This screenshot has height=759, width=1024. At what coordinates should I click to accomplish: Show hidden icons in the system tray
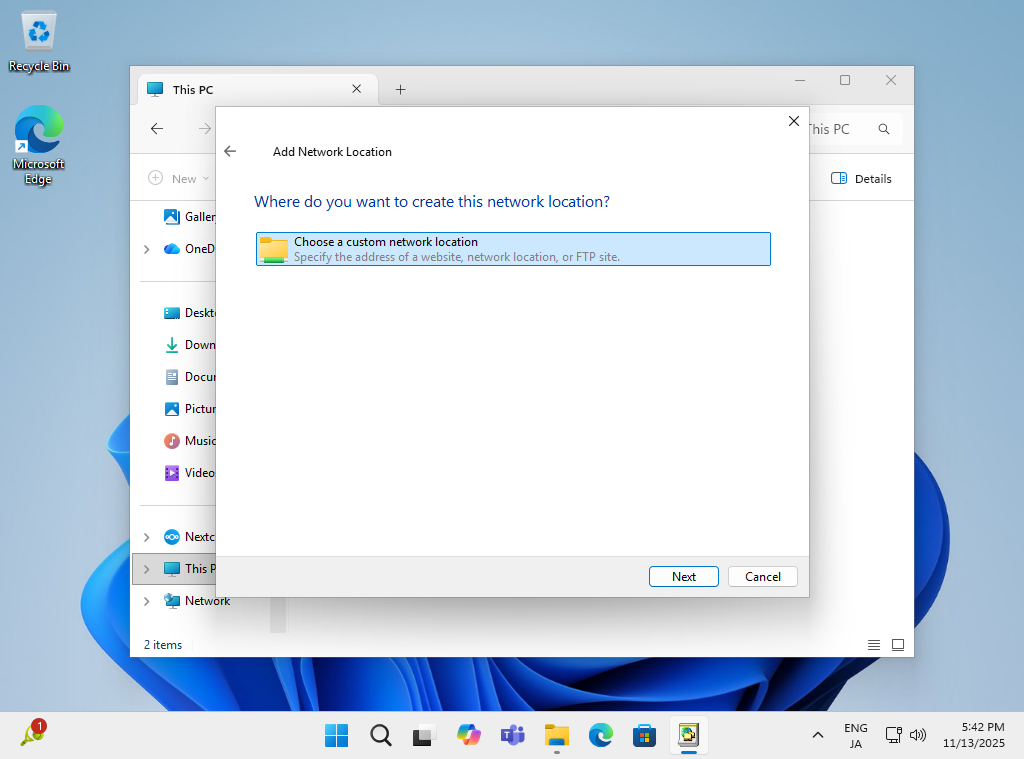817,735
